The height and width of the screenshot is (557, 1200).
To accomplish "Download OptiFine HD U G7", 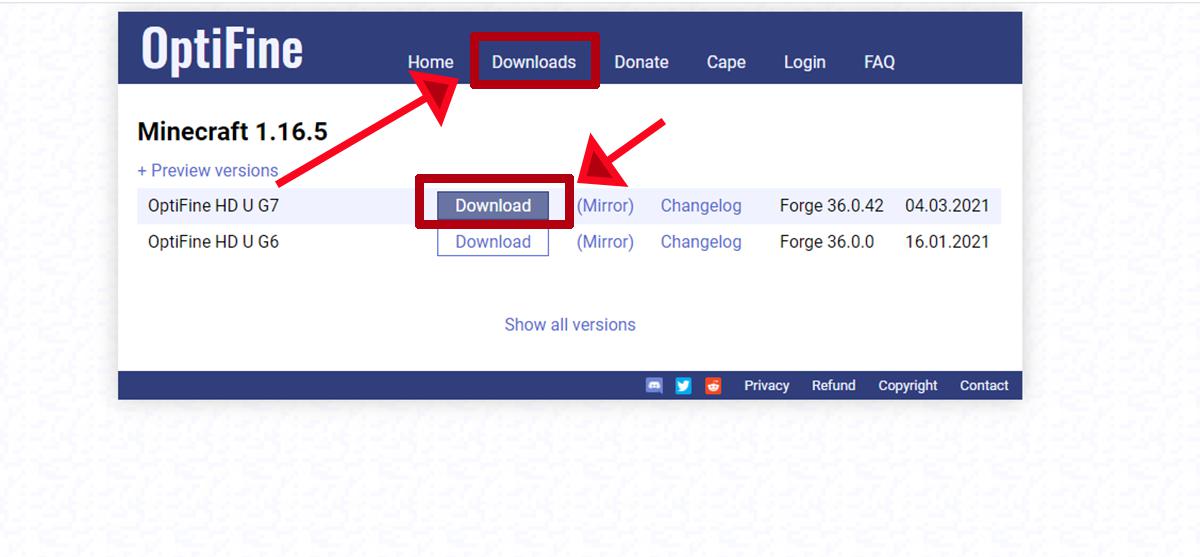I will (493, 205).
